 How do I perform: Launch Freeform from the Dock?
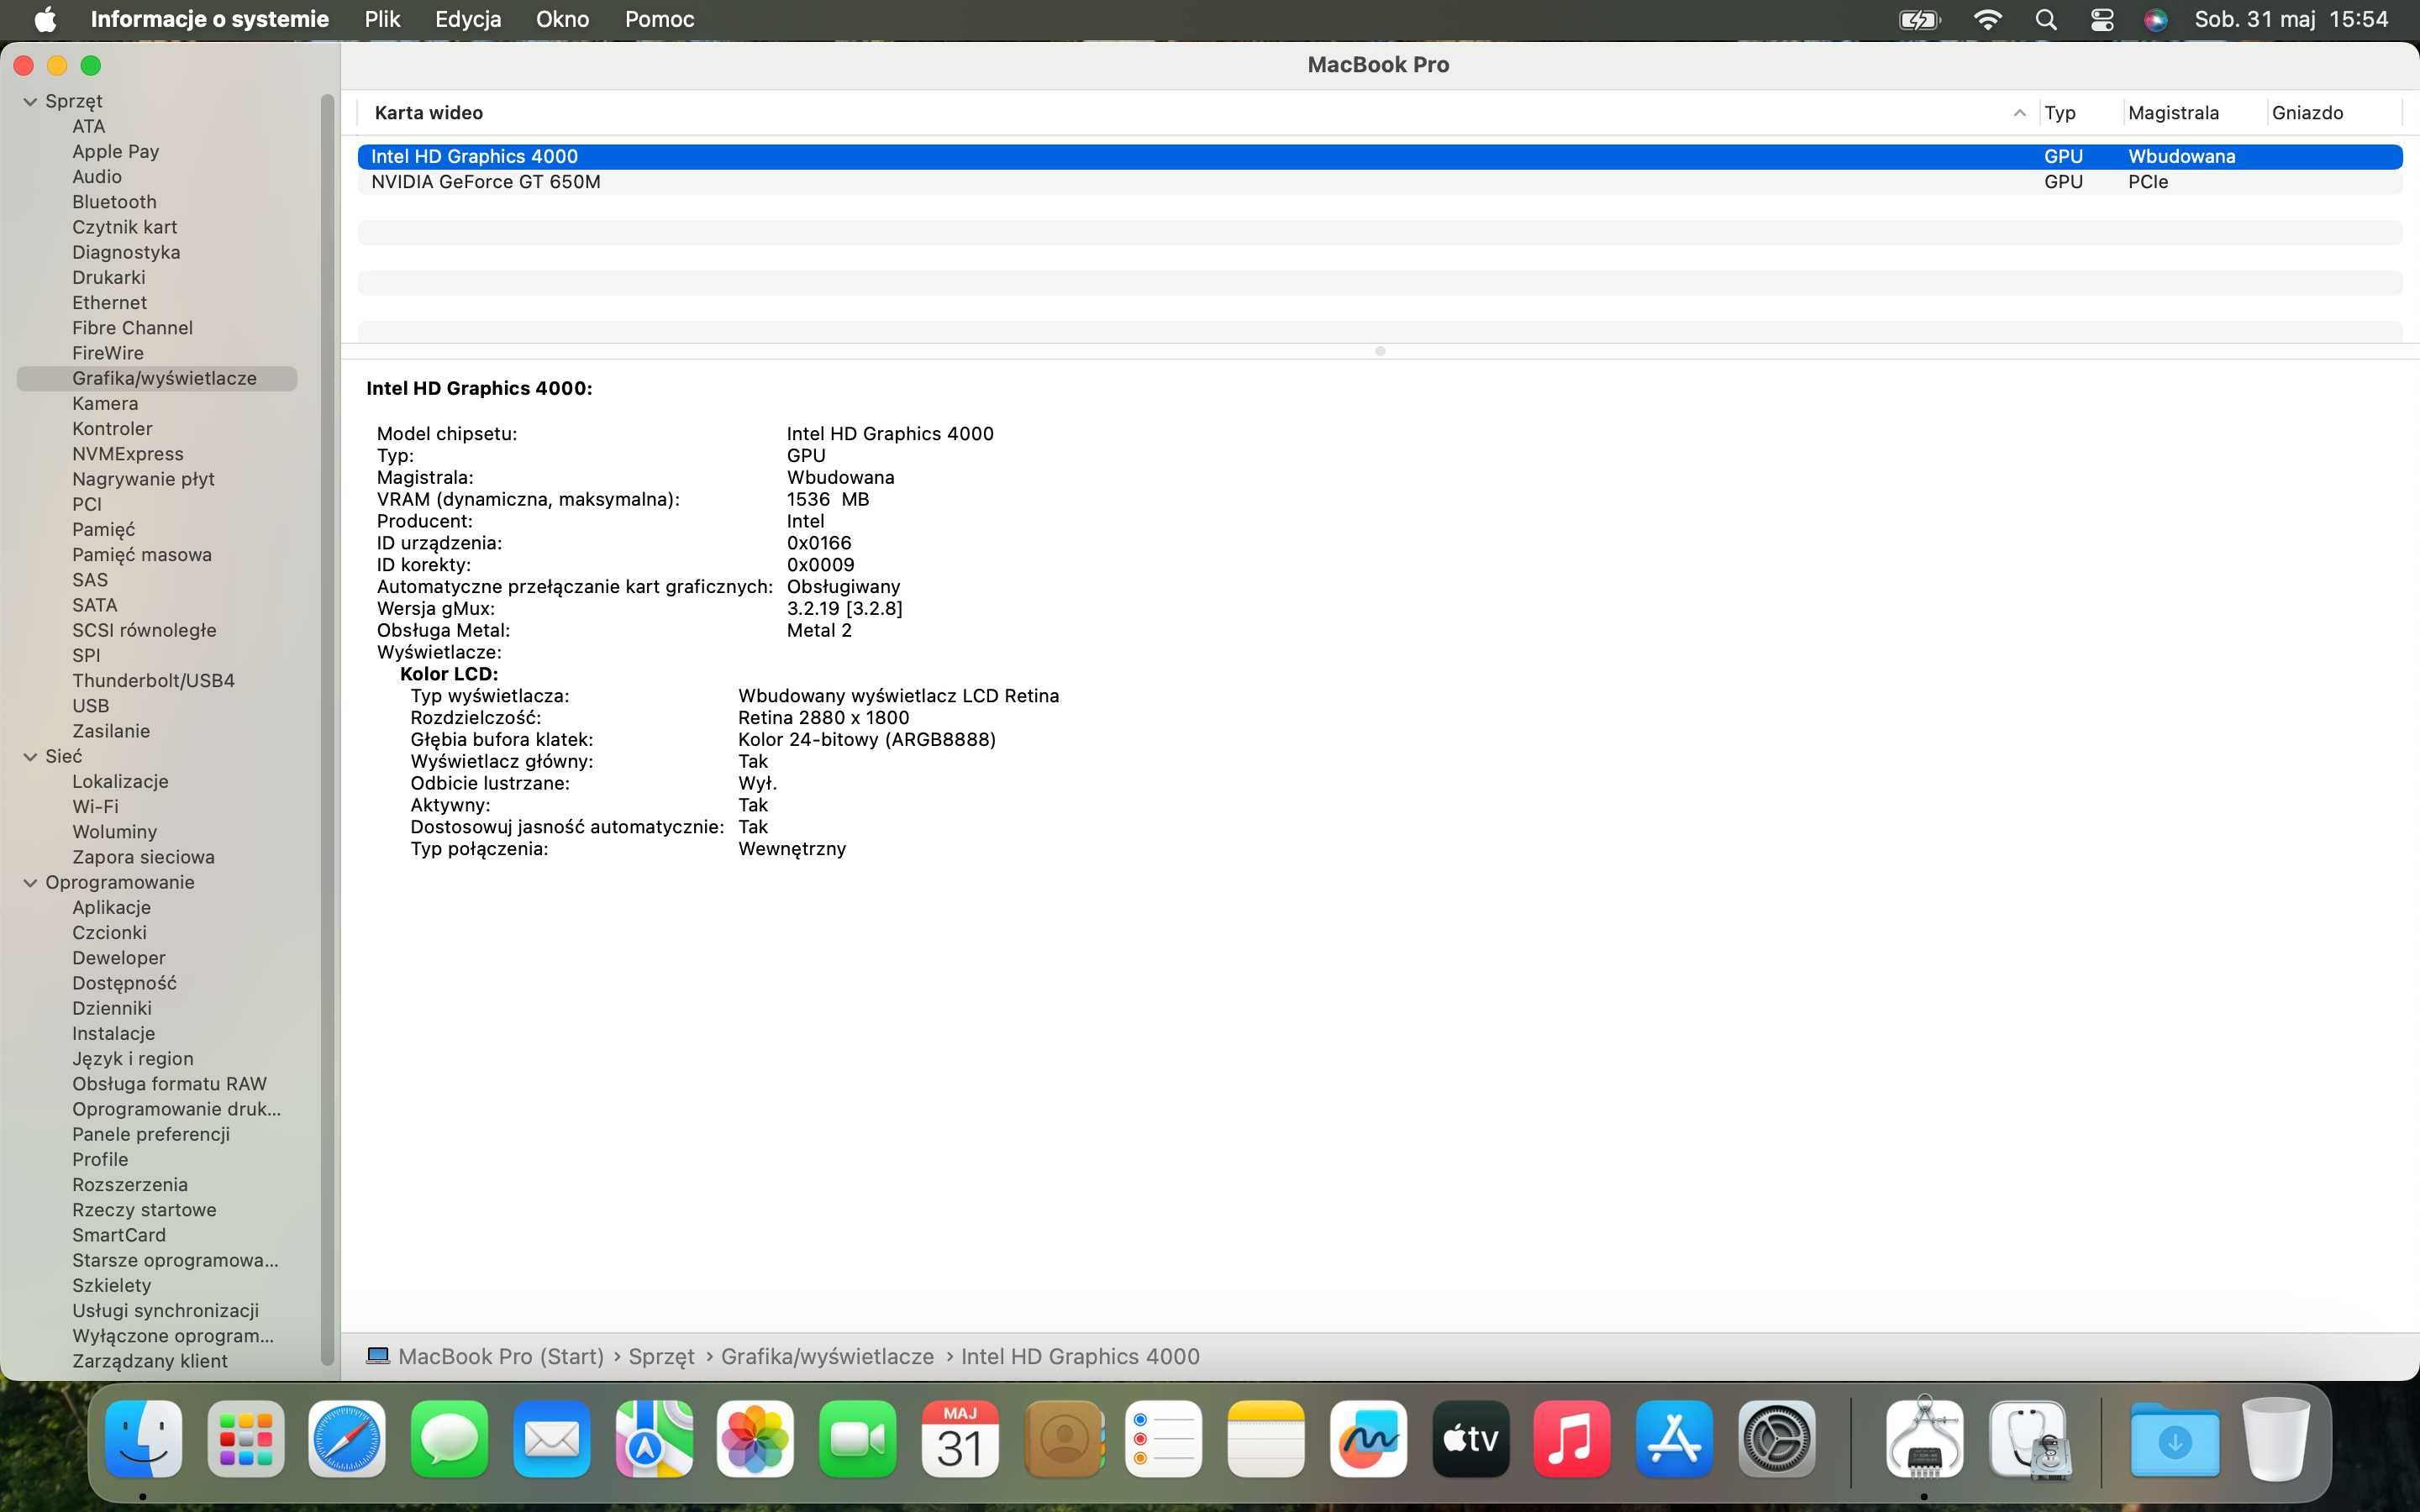click(x=1369, y=1439)
